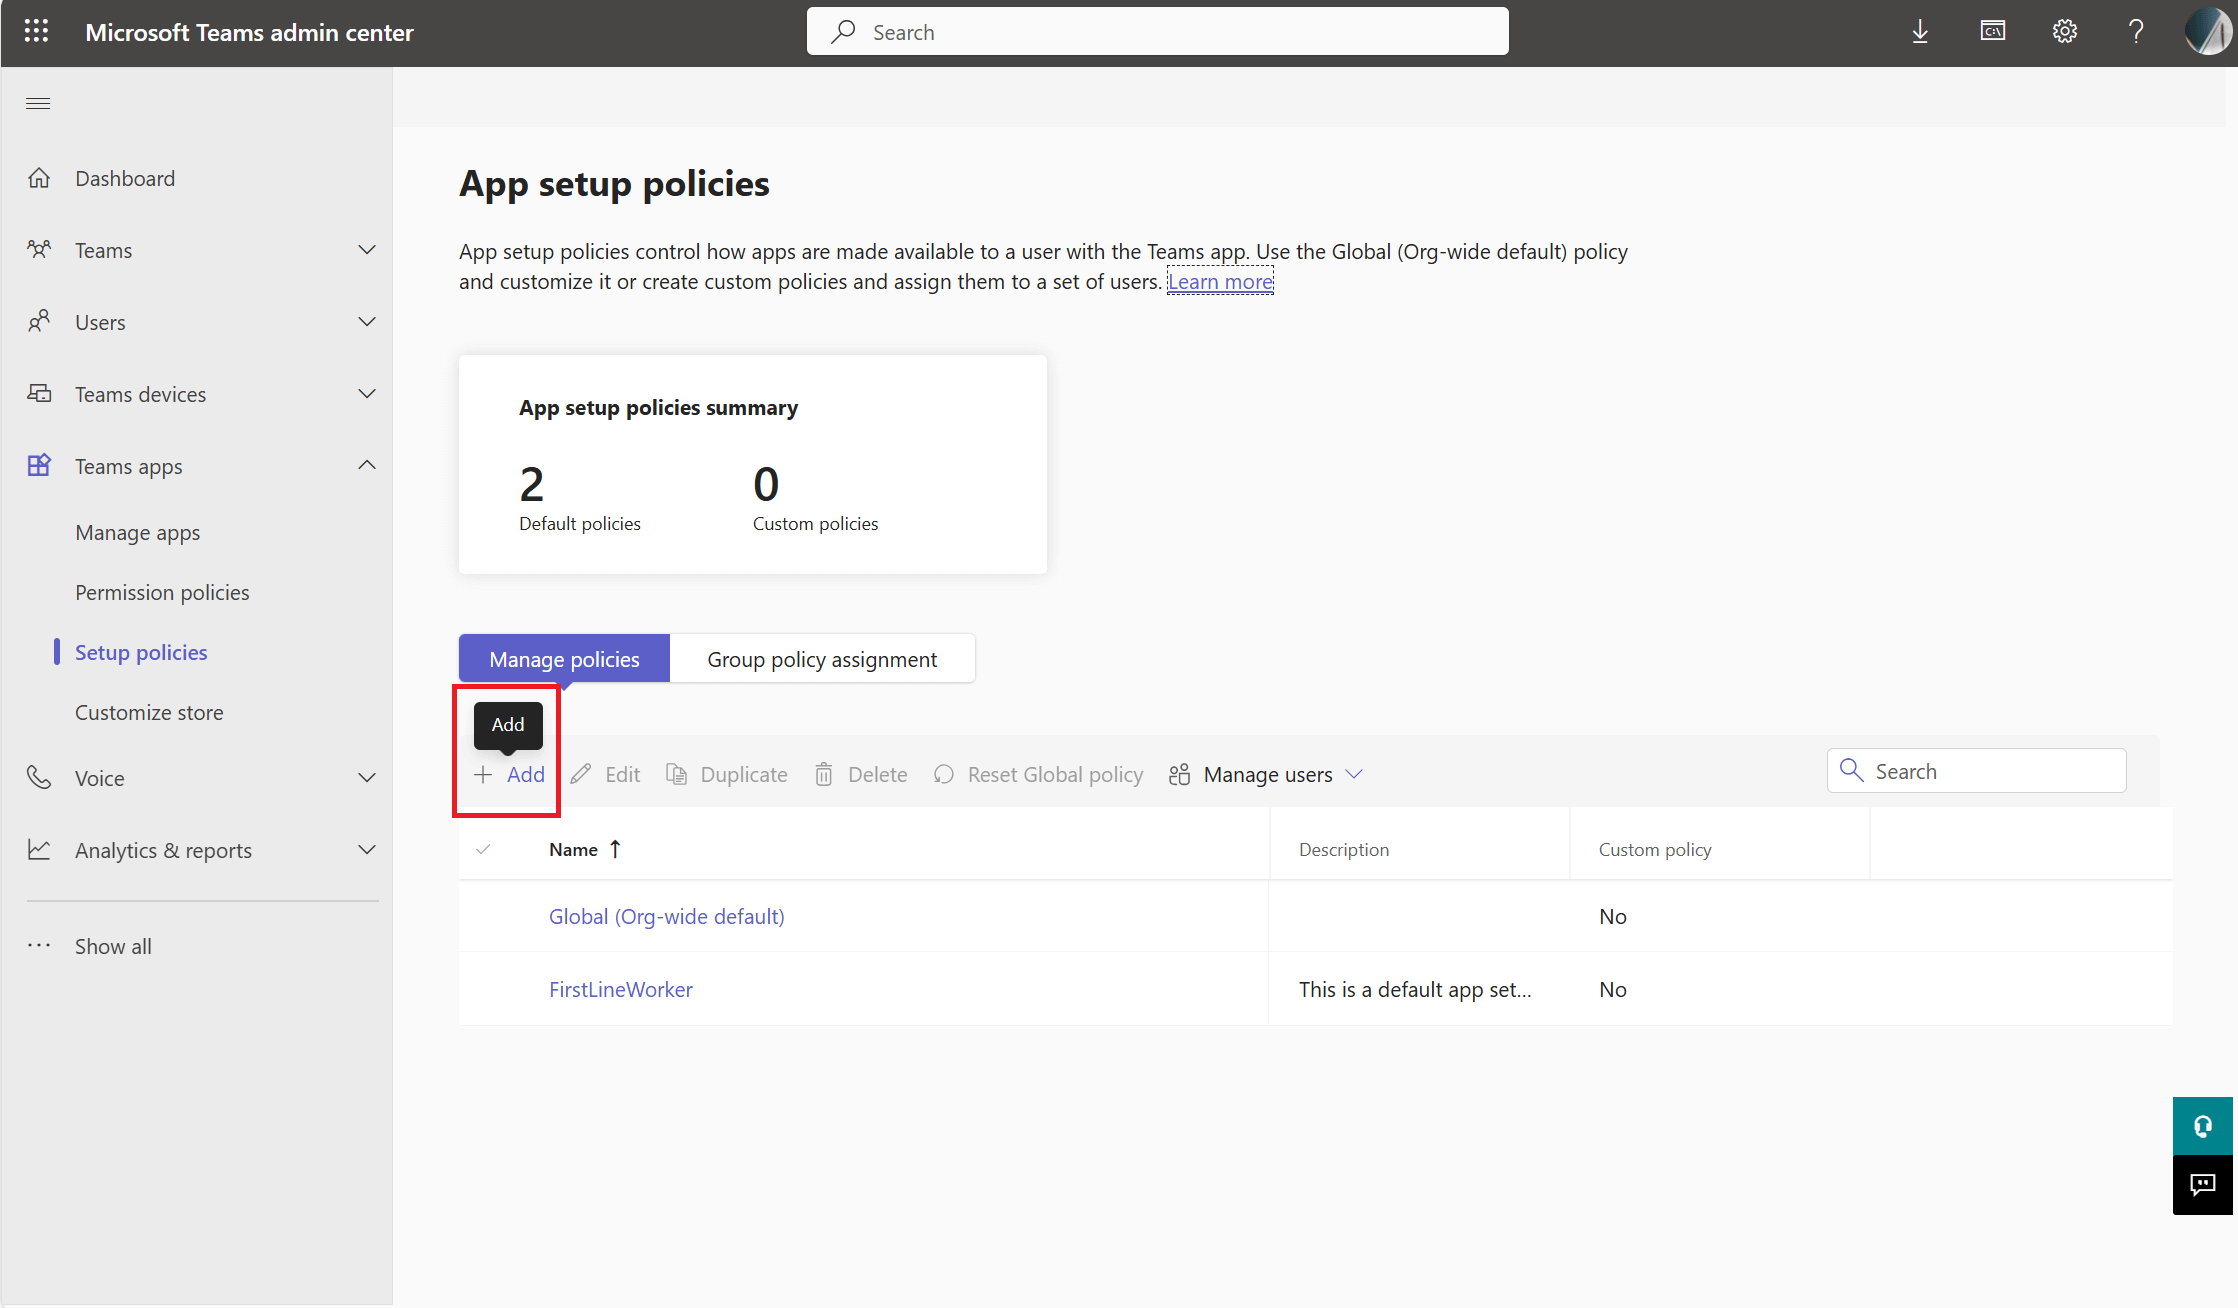Sort by the Description column header

pyautogui.click(x=1344, y=850)
